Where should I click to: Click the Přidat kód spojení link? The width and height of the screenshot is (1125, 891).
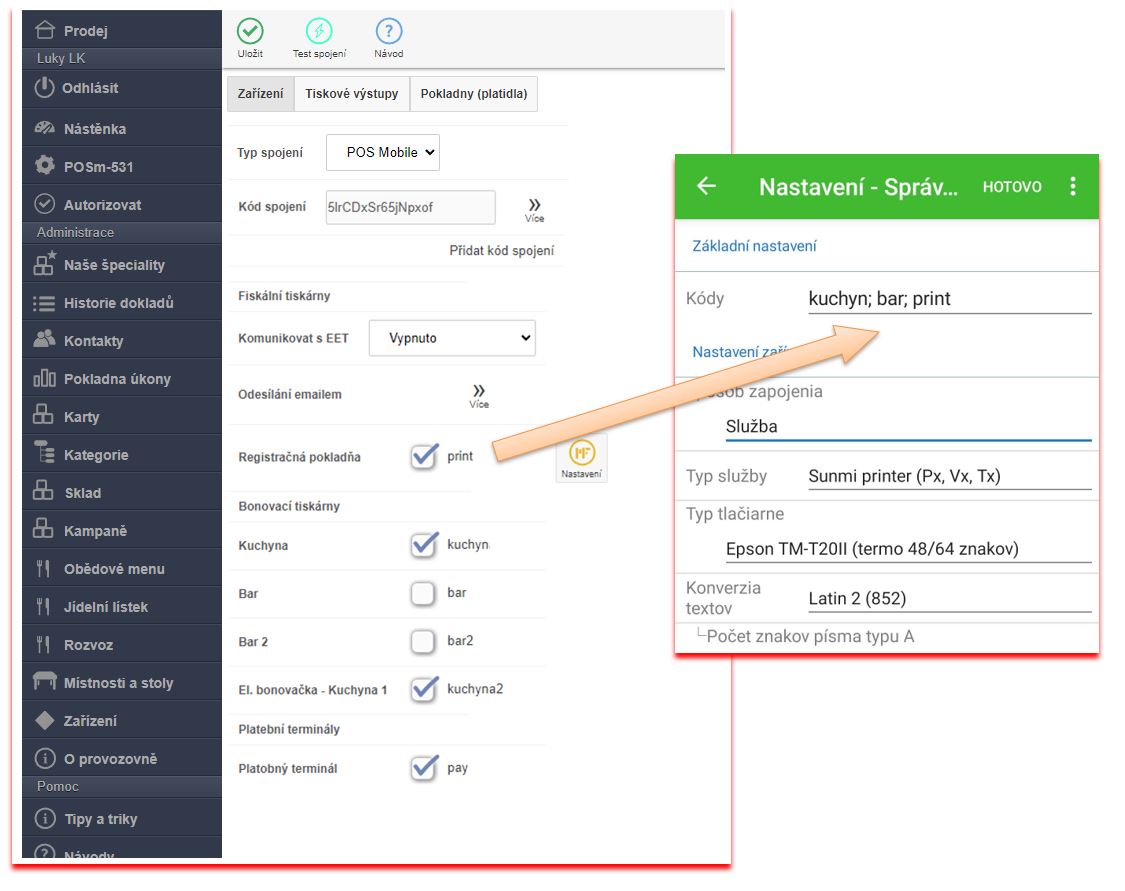click(x=501, y=251)
